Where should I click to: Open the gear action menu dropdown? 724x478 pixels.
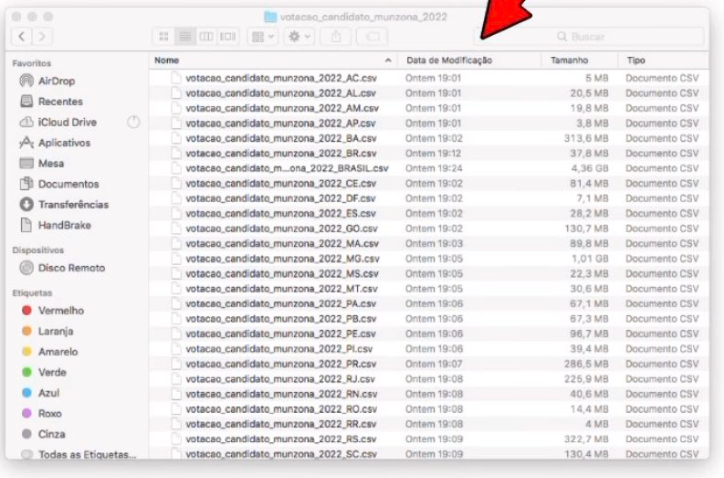299,36
